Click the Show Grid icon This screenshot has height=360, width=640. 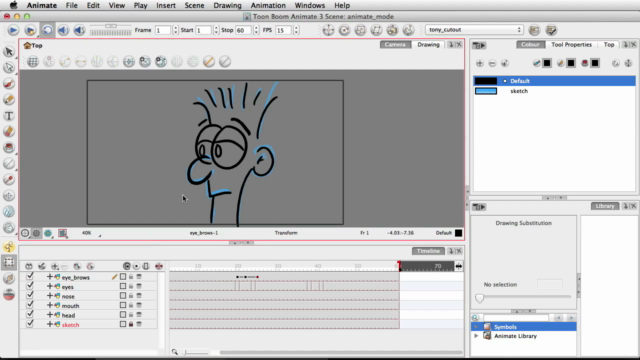click(33, 62)
